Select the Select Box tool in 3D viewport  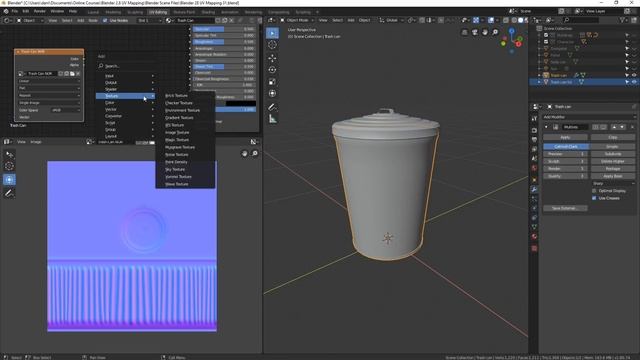click(272, 33)
